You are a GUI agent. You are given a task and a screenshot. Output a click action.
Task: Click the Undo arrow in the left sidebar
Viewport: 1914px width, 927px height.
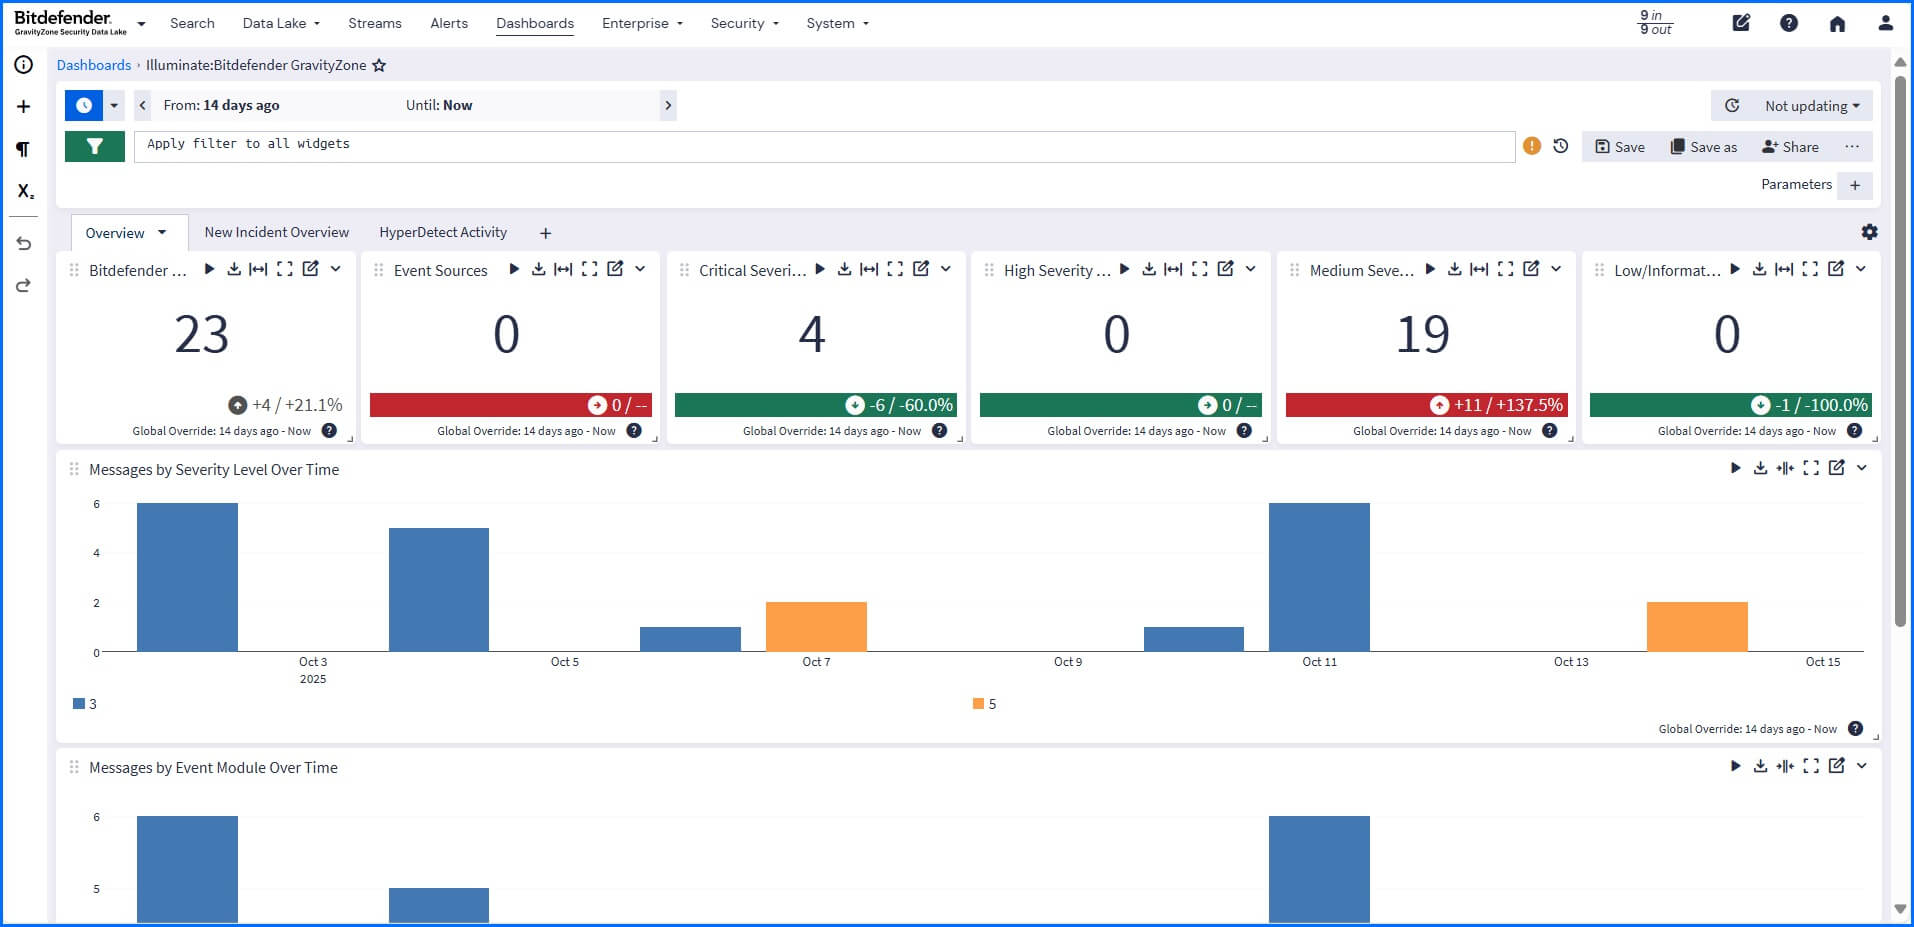pyautogui.click(x=22, y=242)
